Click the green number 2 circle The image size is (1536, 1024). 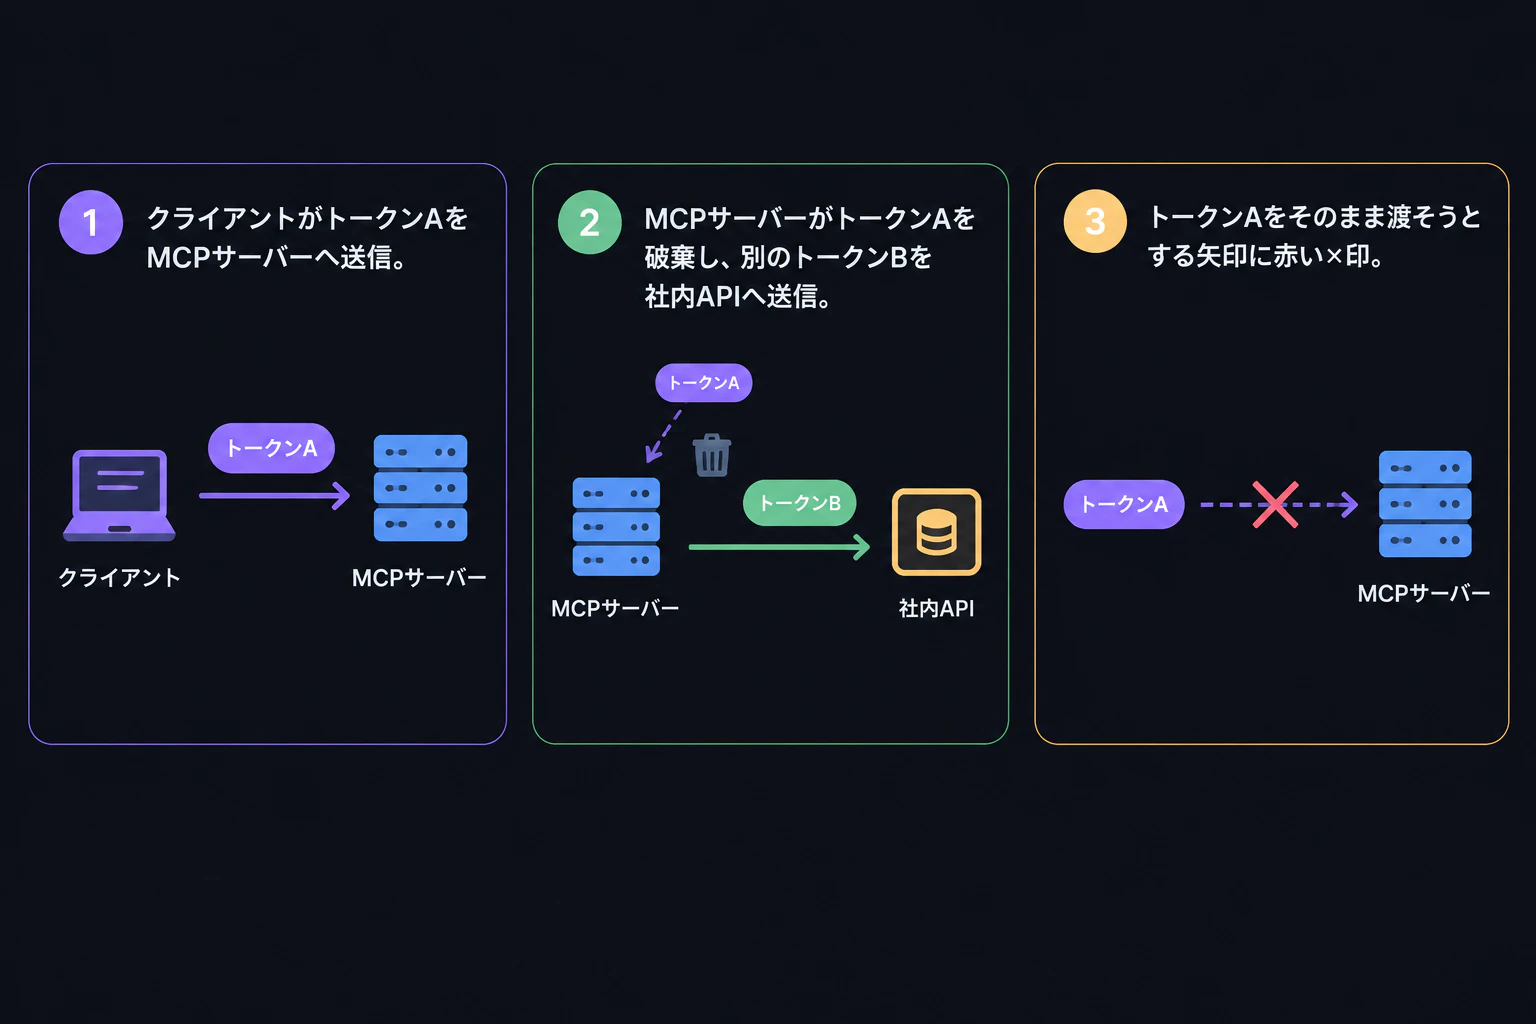pos(590,222)
